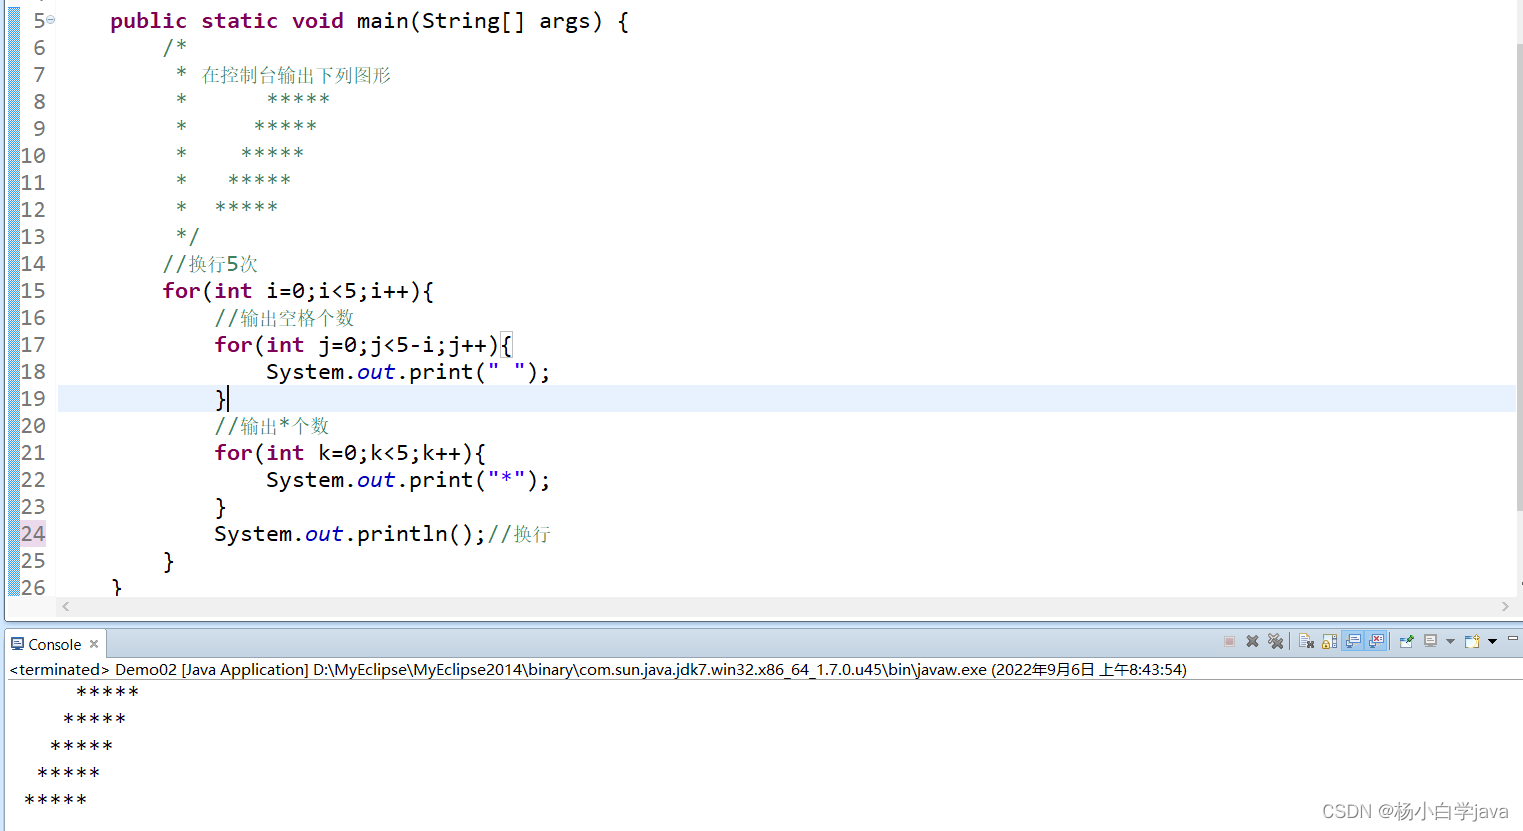Select the Console tab
Viewport: 1523px width, 831px height.
(x=55, y=644)
